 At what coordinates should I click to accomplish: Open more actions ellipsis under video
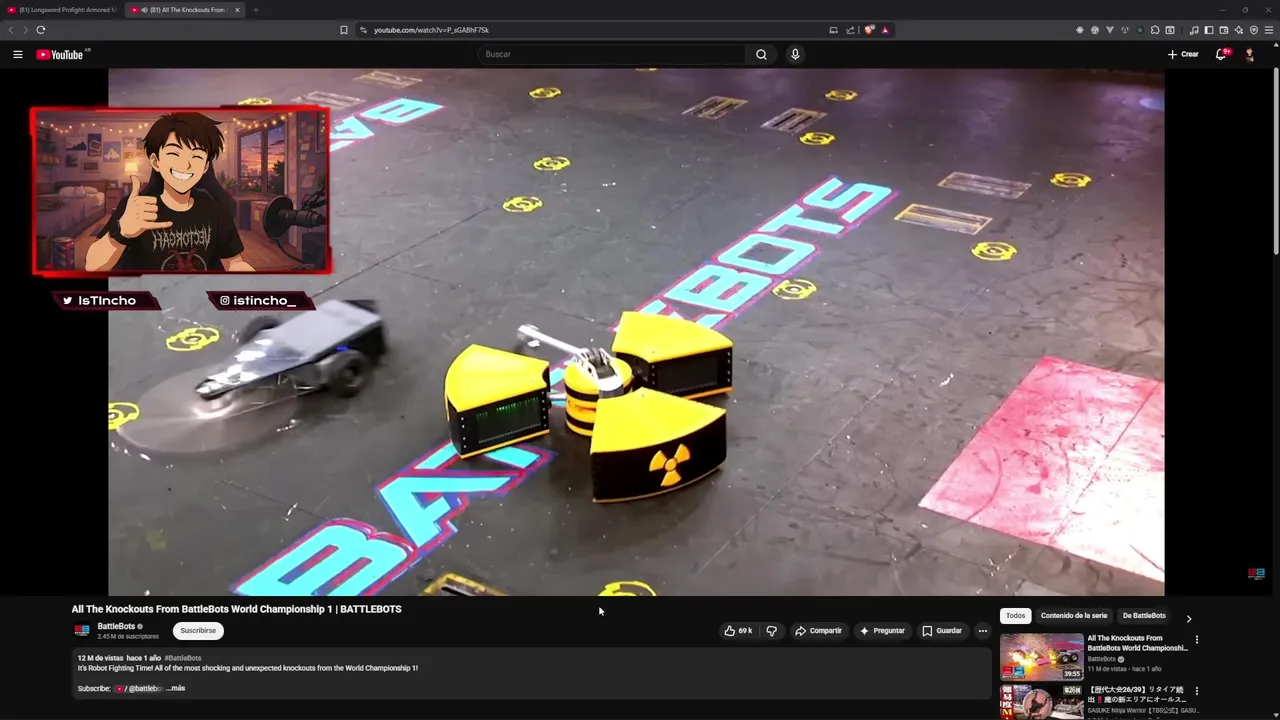982,631
